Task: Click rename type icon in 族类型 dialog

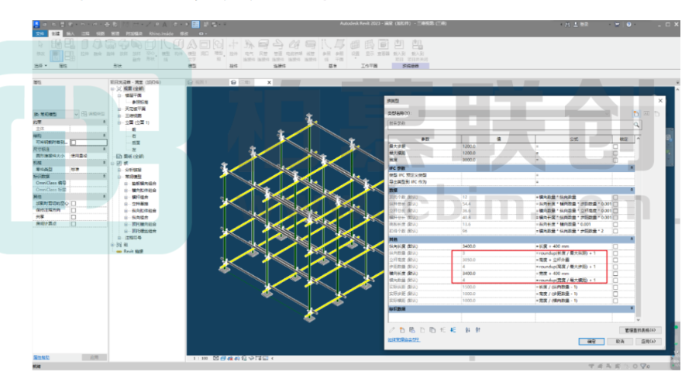Action: tap(646, 114)
